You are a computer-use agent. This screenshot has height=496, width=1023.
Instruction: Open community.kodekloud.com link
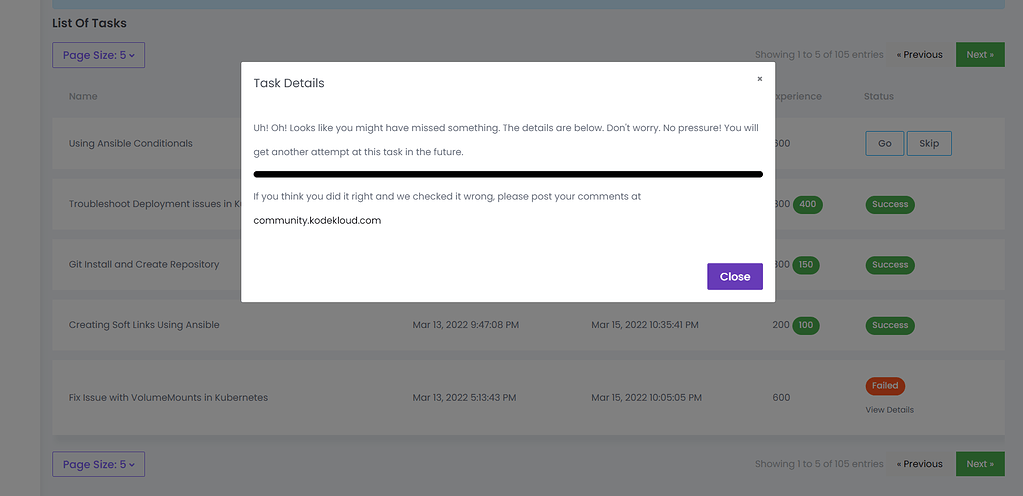317,220
